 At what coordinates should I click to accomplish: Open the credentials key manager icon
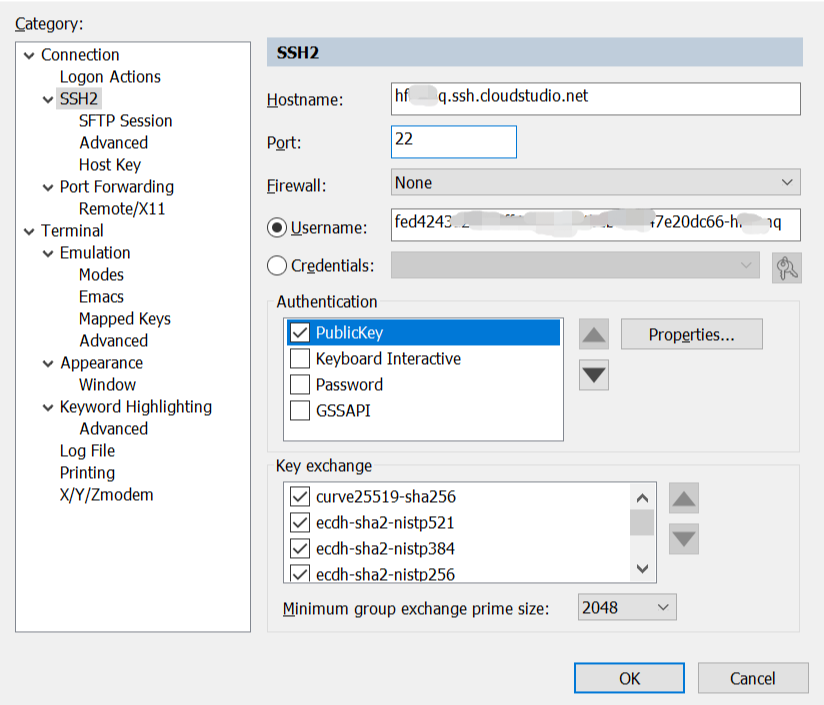pyautogui.click(x=786, y=268)
